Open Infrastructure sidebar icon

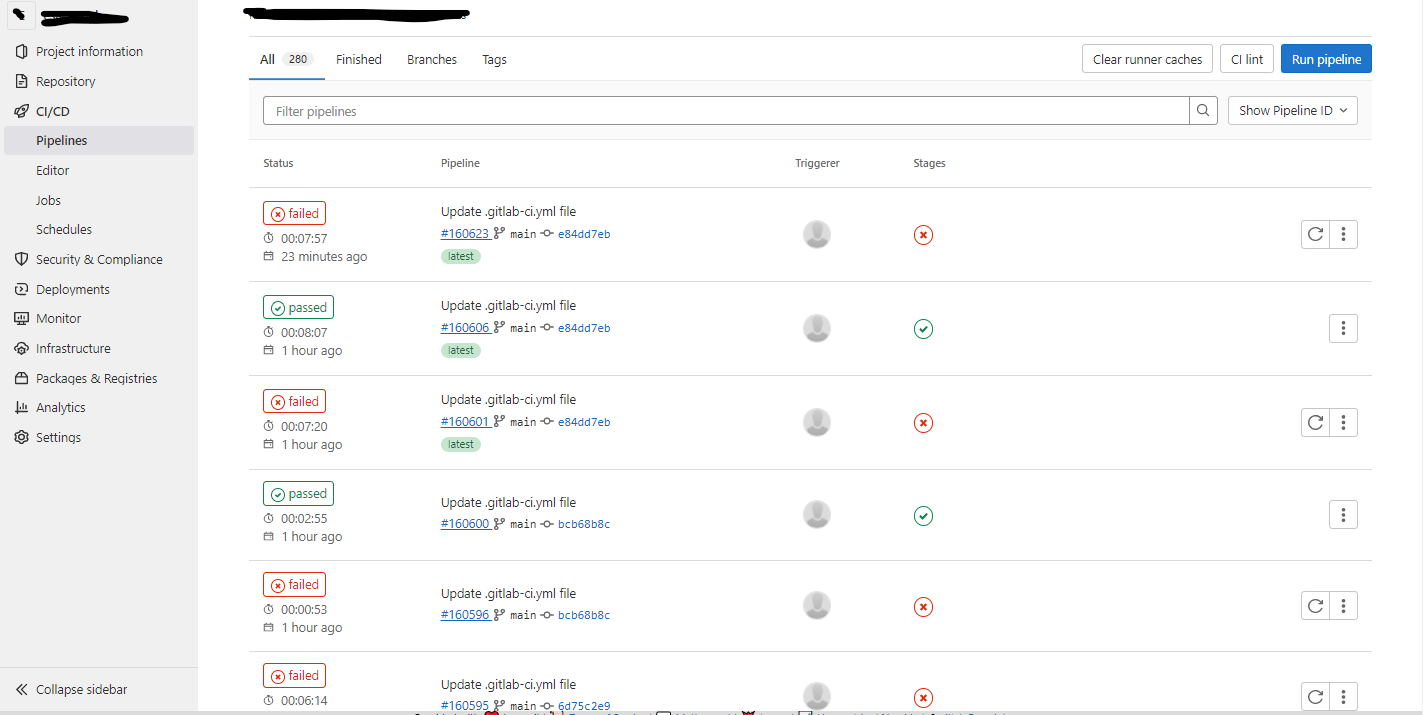(x=21, y=348)
